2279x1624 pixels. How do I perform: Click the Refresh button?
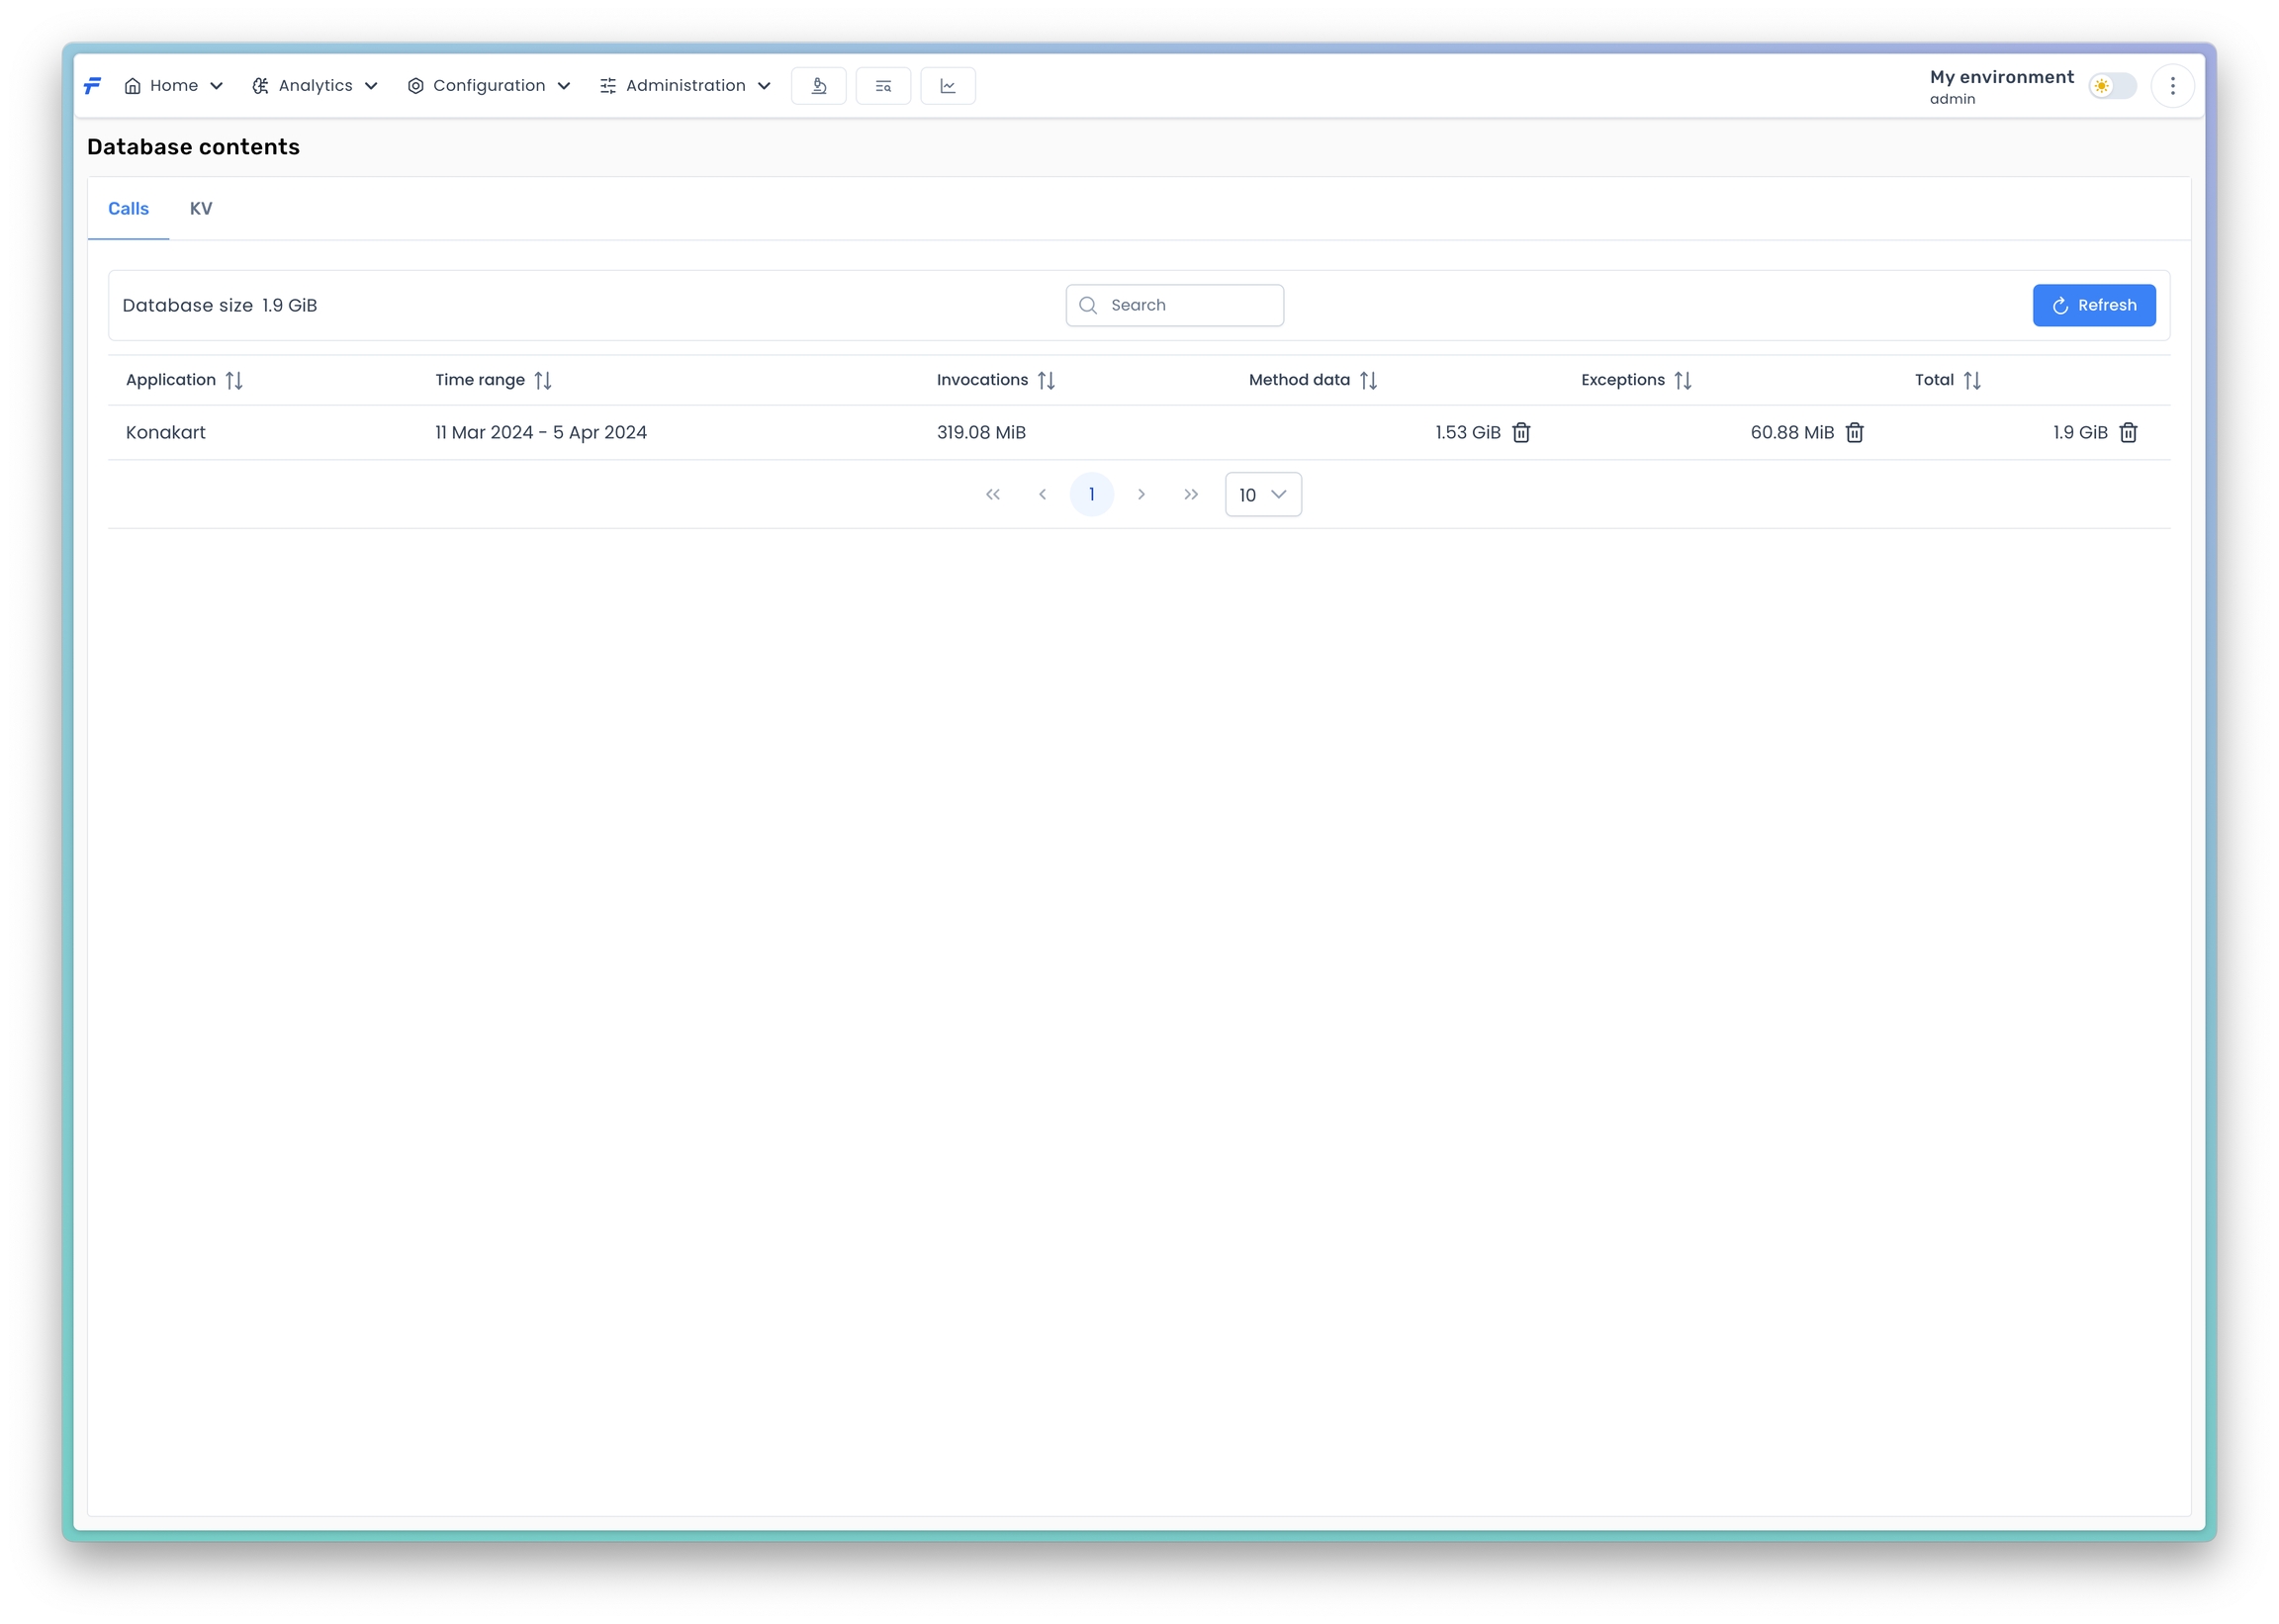(x=2093, y=306)
